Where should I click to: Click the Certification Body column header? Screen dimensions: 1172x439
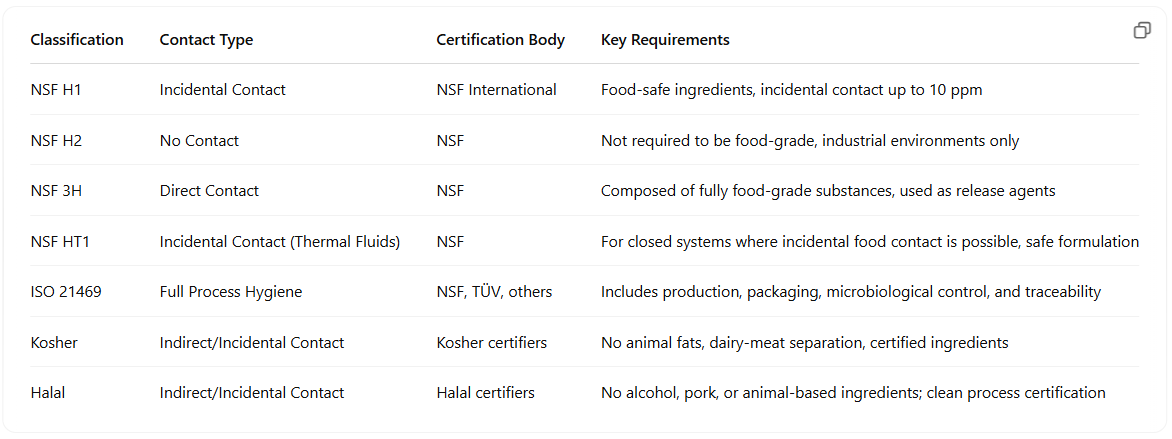coord(501,40)
